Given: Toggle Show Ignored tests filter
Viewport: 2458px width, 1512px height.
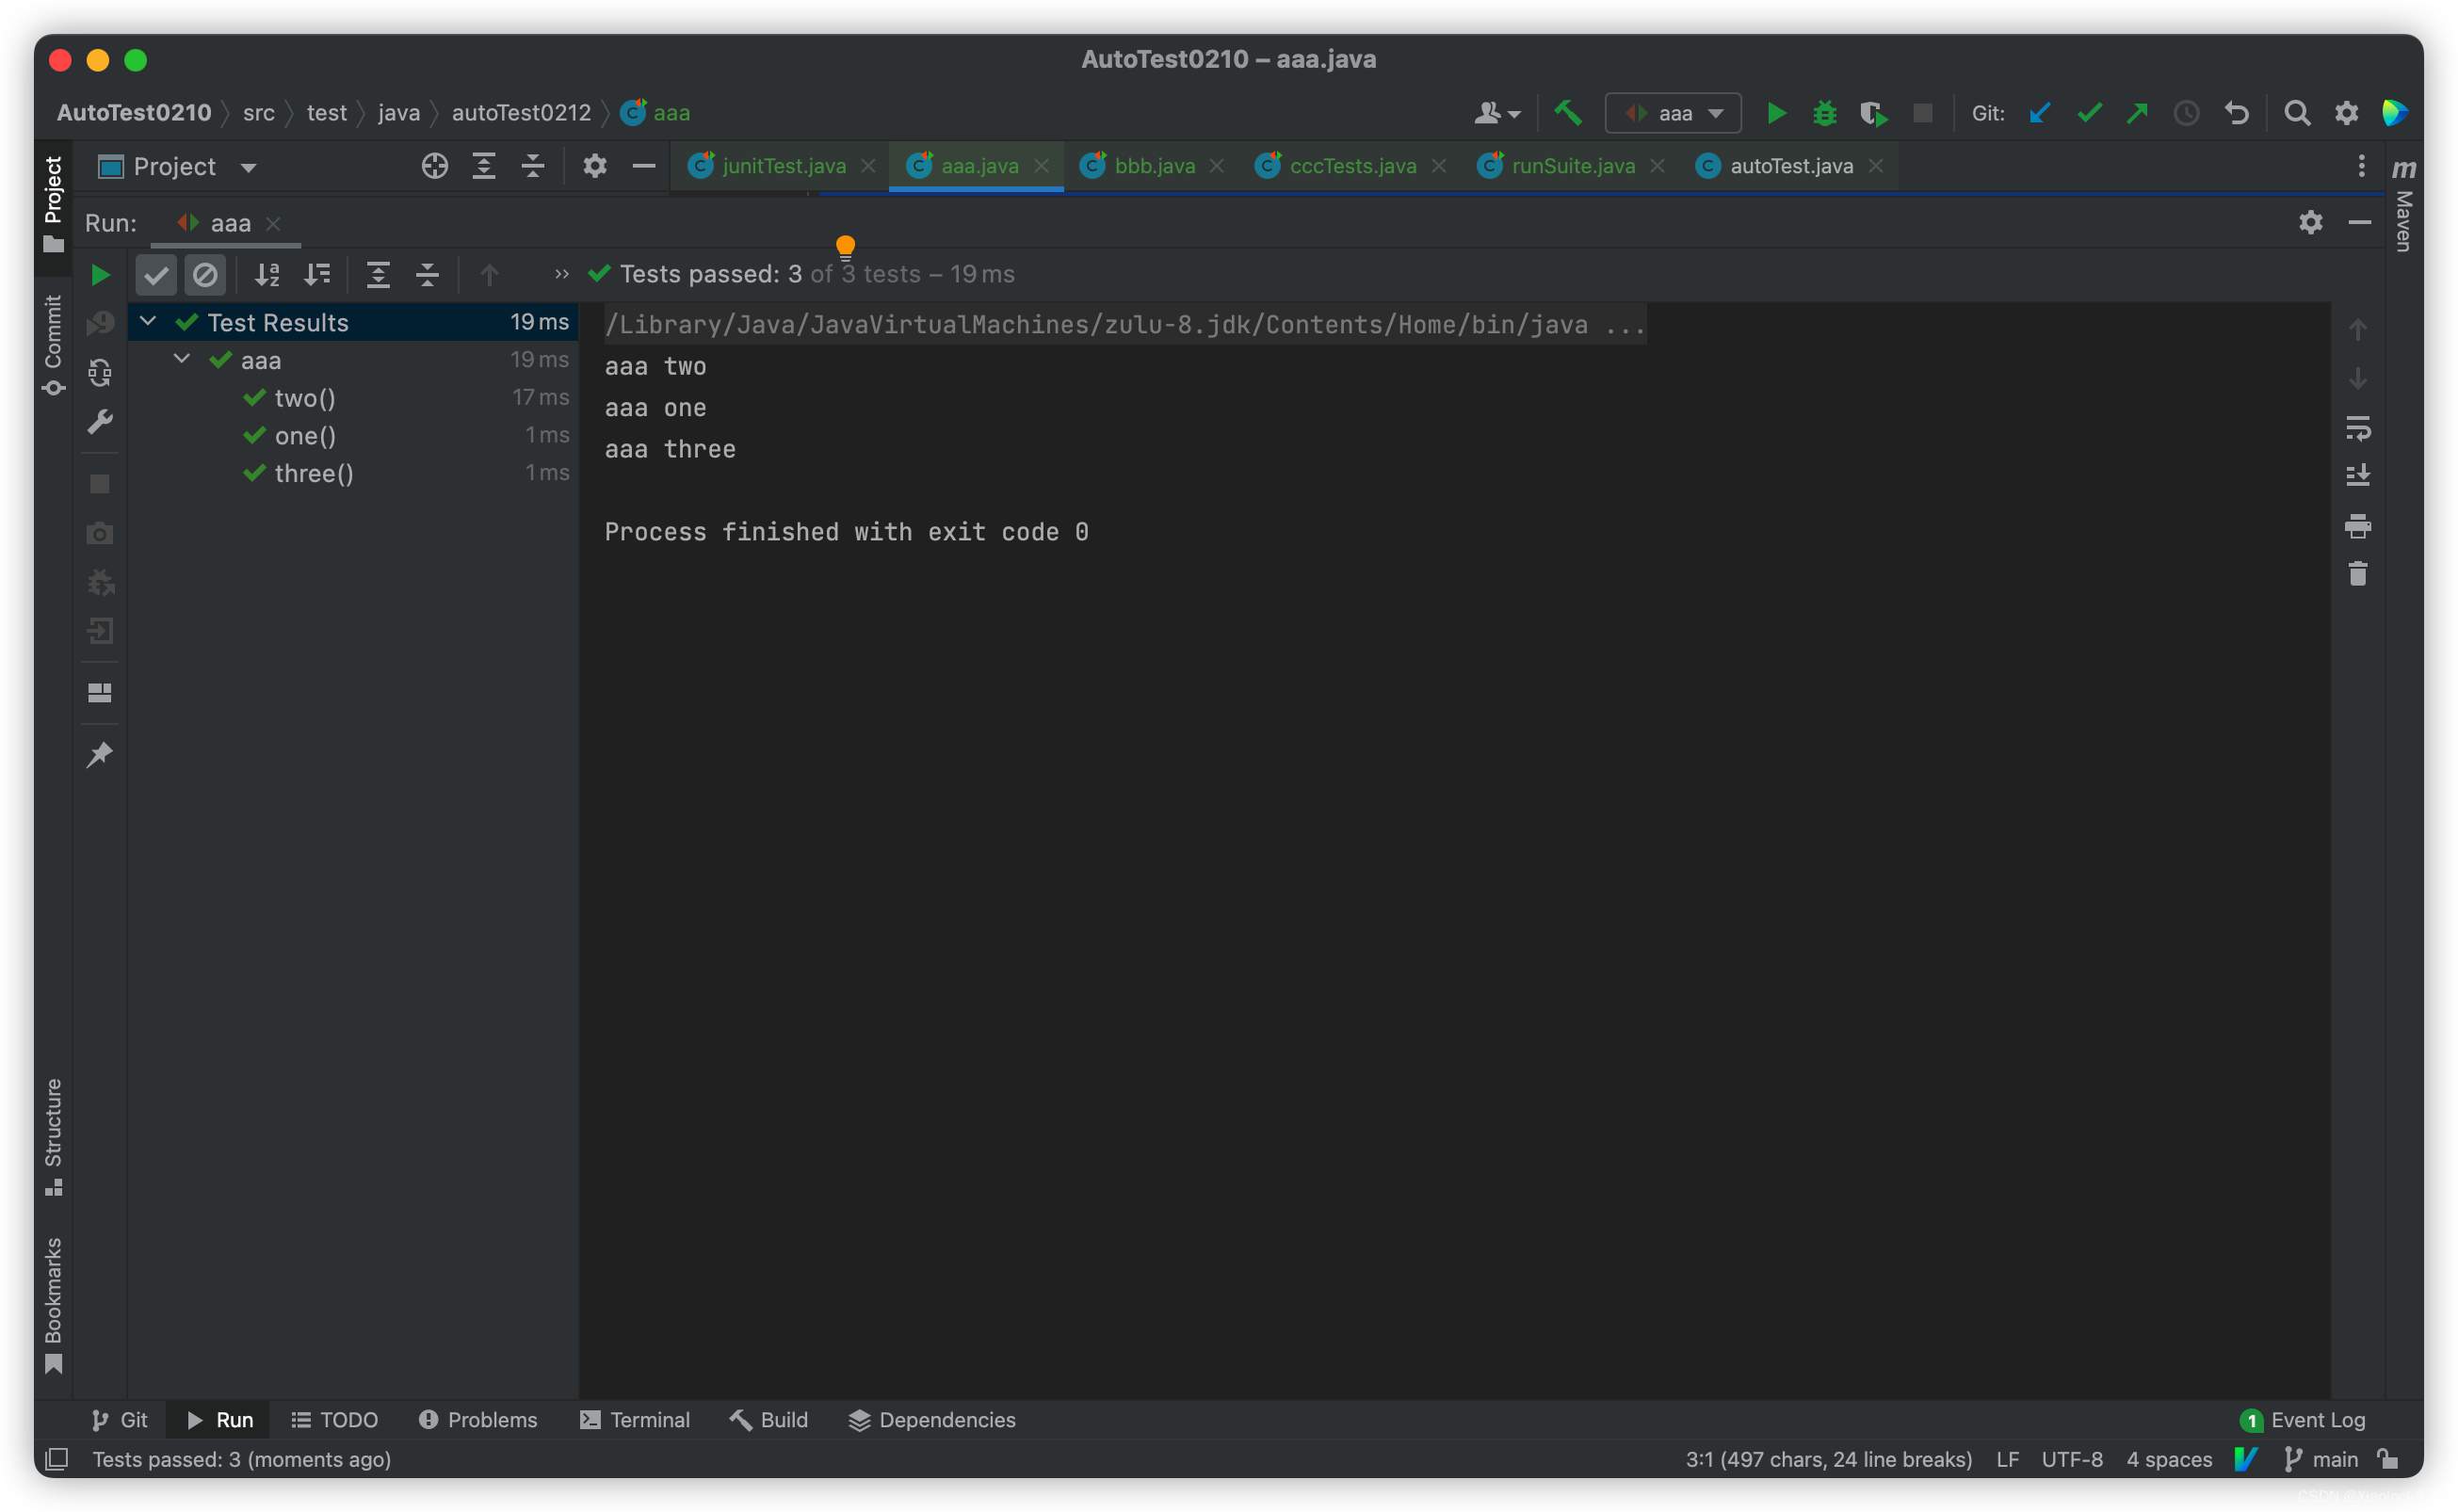Looking at the screenshot, I should 205,274.
